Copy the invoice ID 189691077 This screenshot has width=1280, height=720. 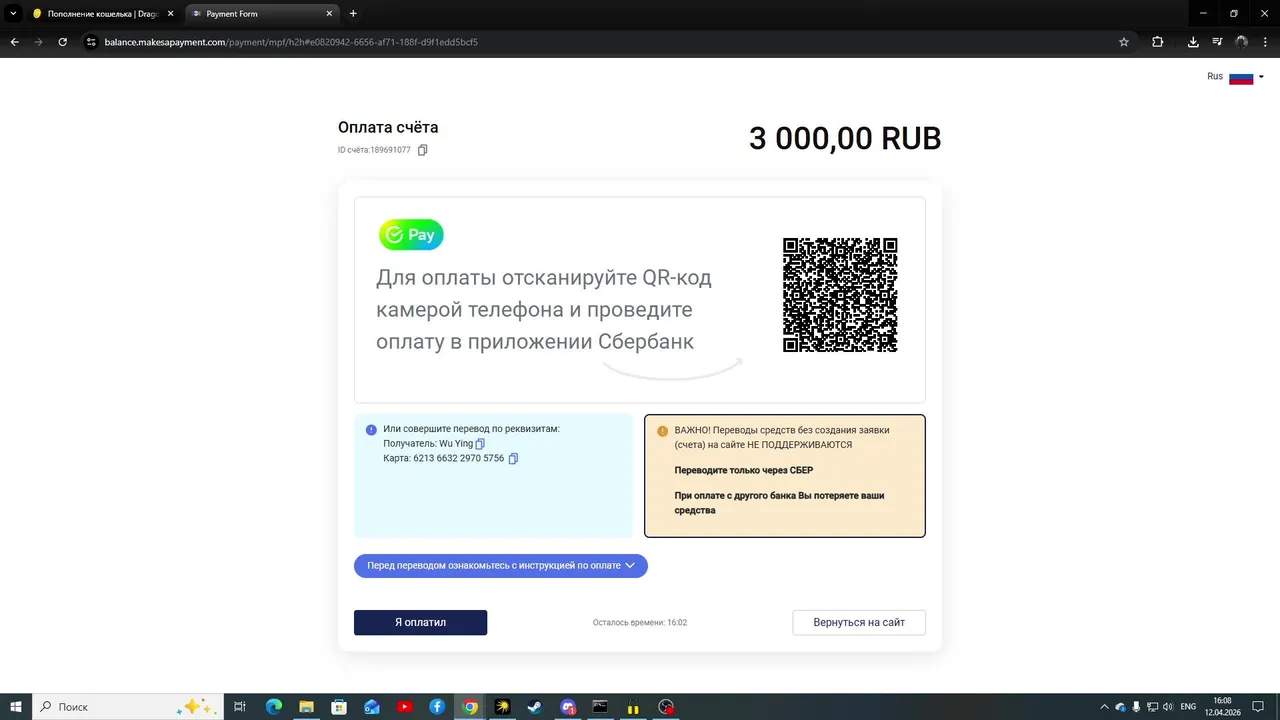point(423,150)
